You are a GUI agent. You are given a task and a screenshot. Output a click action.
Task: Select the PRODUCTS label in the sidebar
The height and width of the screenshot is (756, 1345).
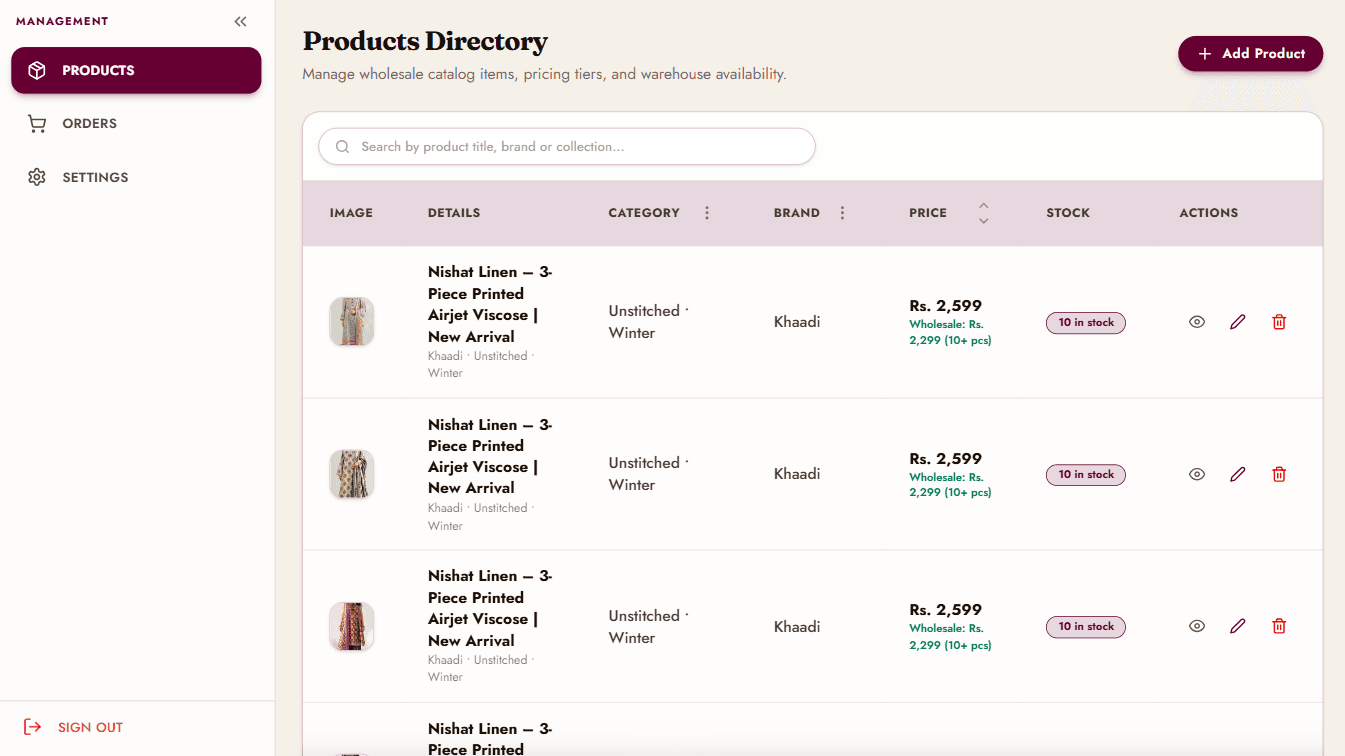point(98,71)
